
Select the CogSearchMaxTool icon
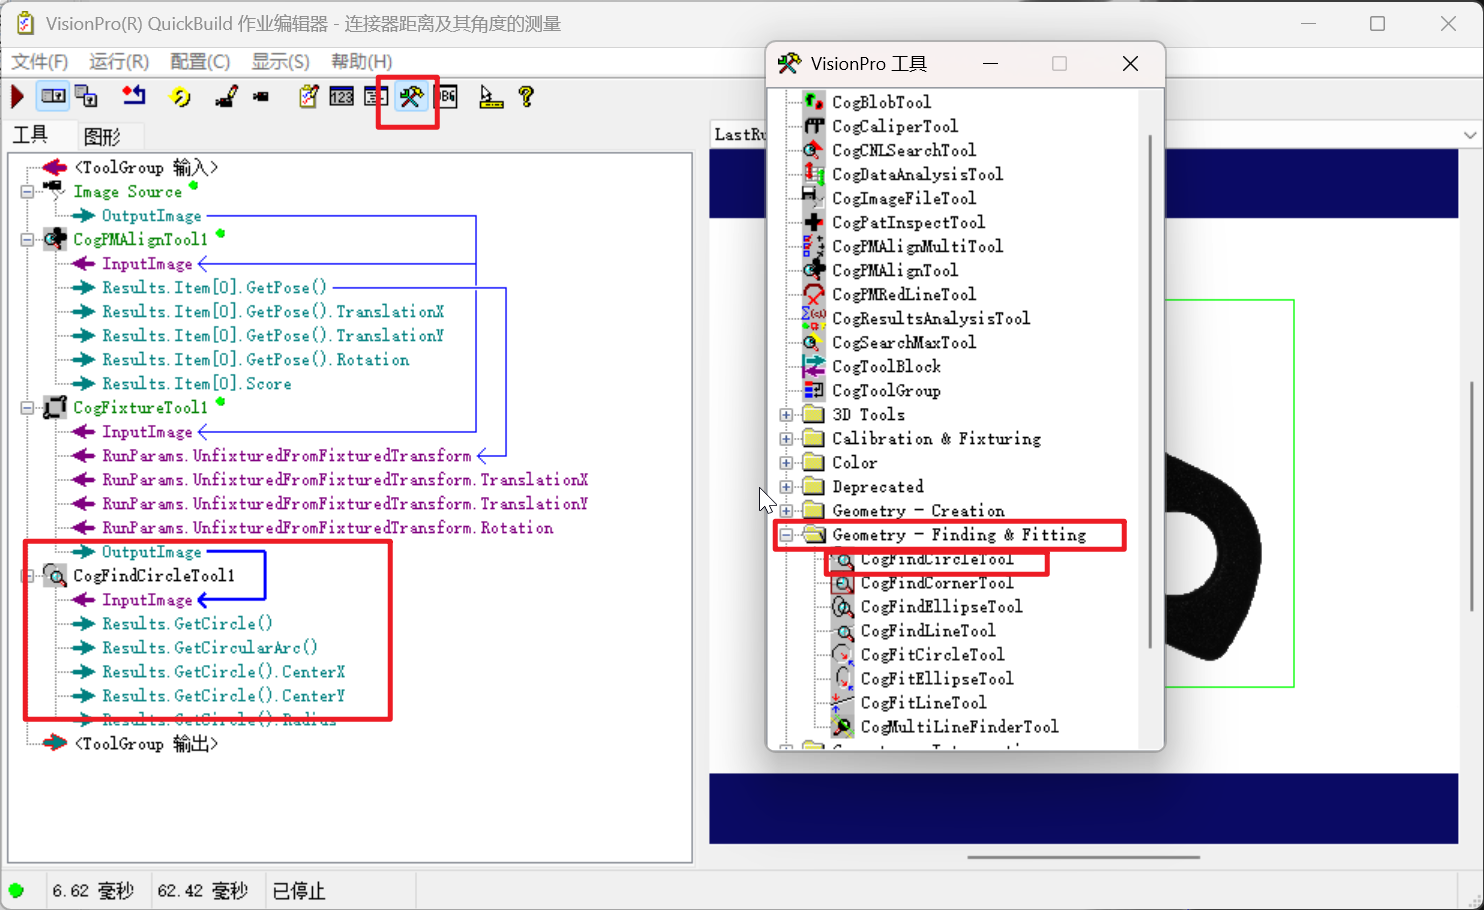tap(814, 342)
